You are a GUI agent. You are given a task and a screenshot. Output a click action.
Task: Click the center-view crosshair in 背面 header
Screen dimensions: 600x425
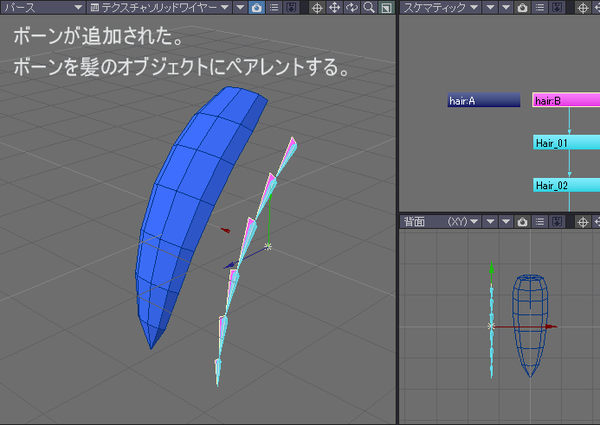583,221
